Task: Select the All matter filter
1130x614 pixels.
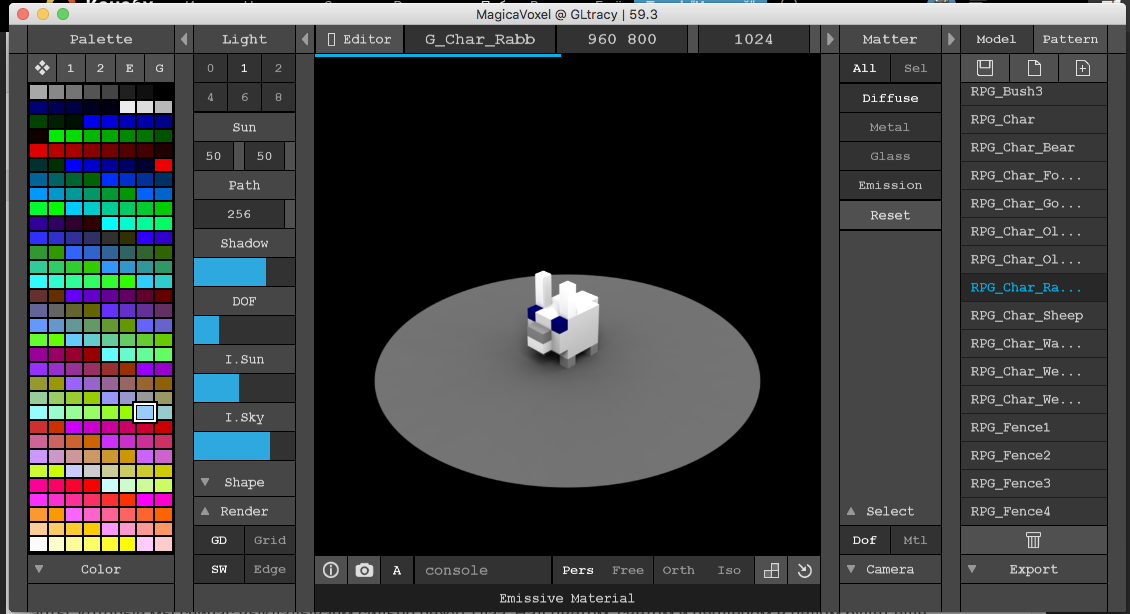Action: point(864,68)
